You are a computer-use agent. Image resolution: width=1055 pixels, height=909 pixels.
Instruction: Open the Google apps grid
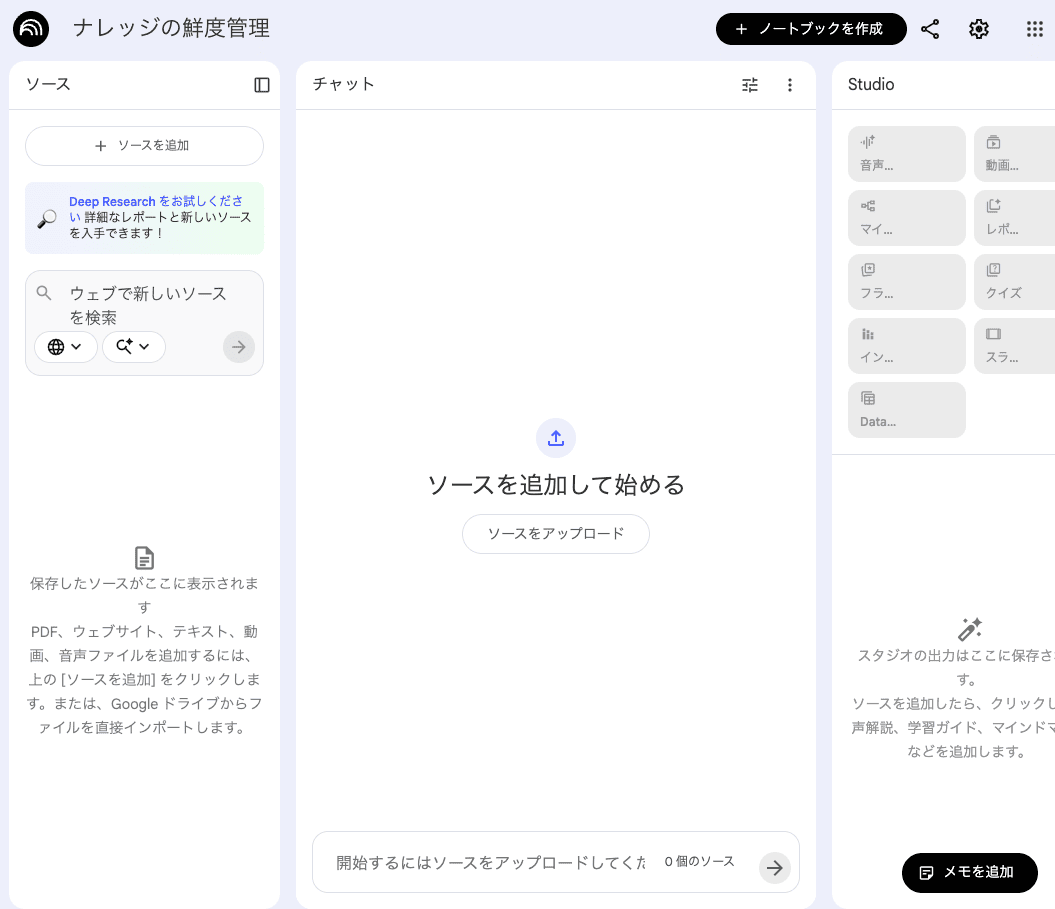tap(1035, 29)
